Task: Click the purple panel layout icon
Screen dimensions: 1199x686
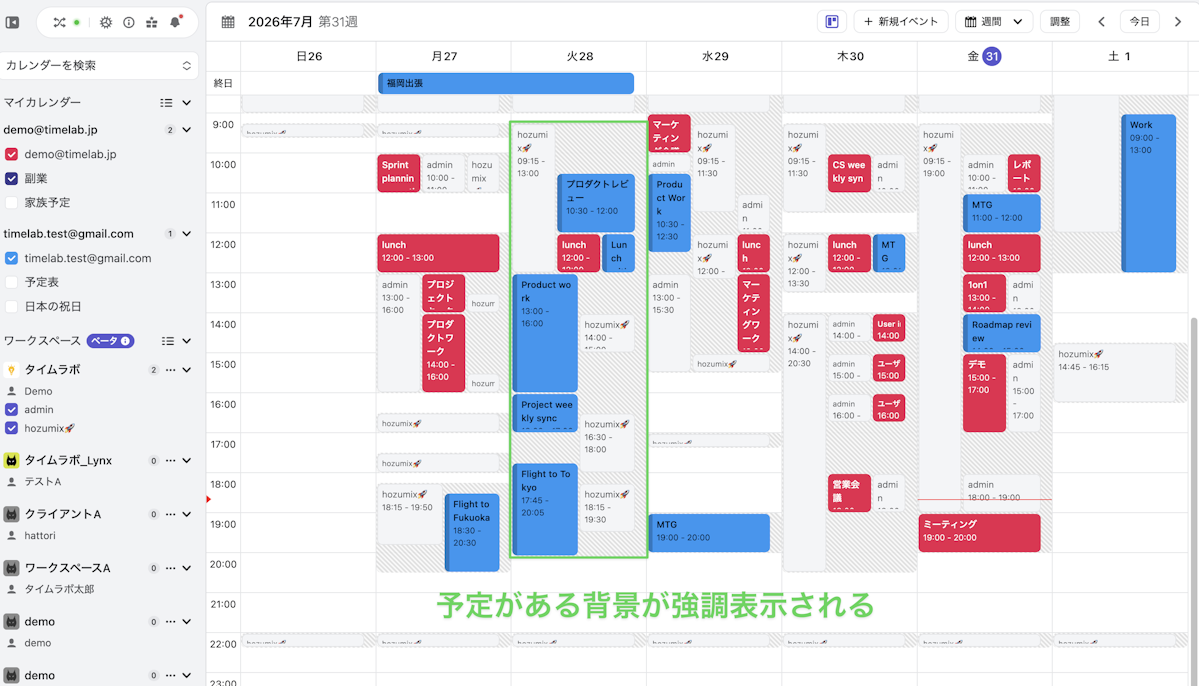Action: click(x=832, y=21)
